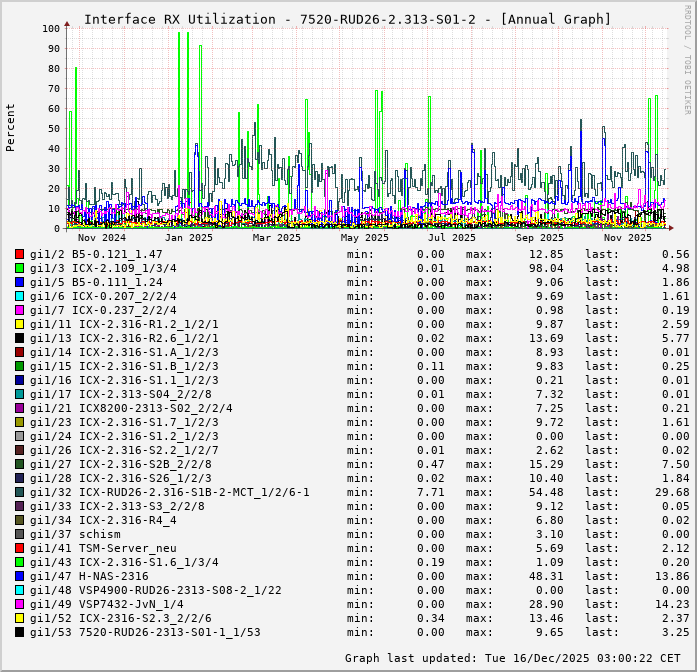
Task: Click the Sep 2025 x-axis label
Action: click(x=540, y=238)
